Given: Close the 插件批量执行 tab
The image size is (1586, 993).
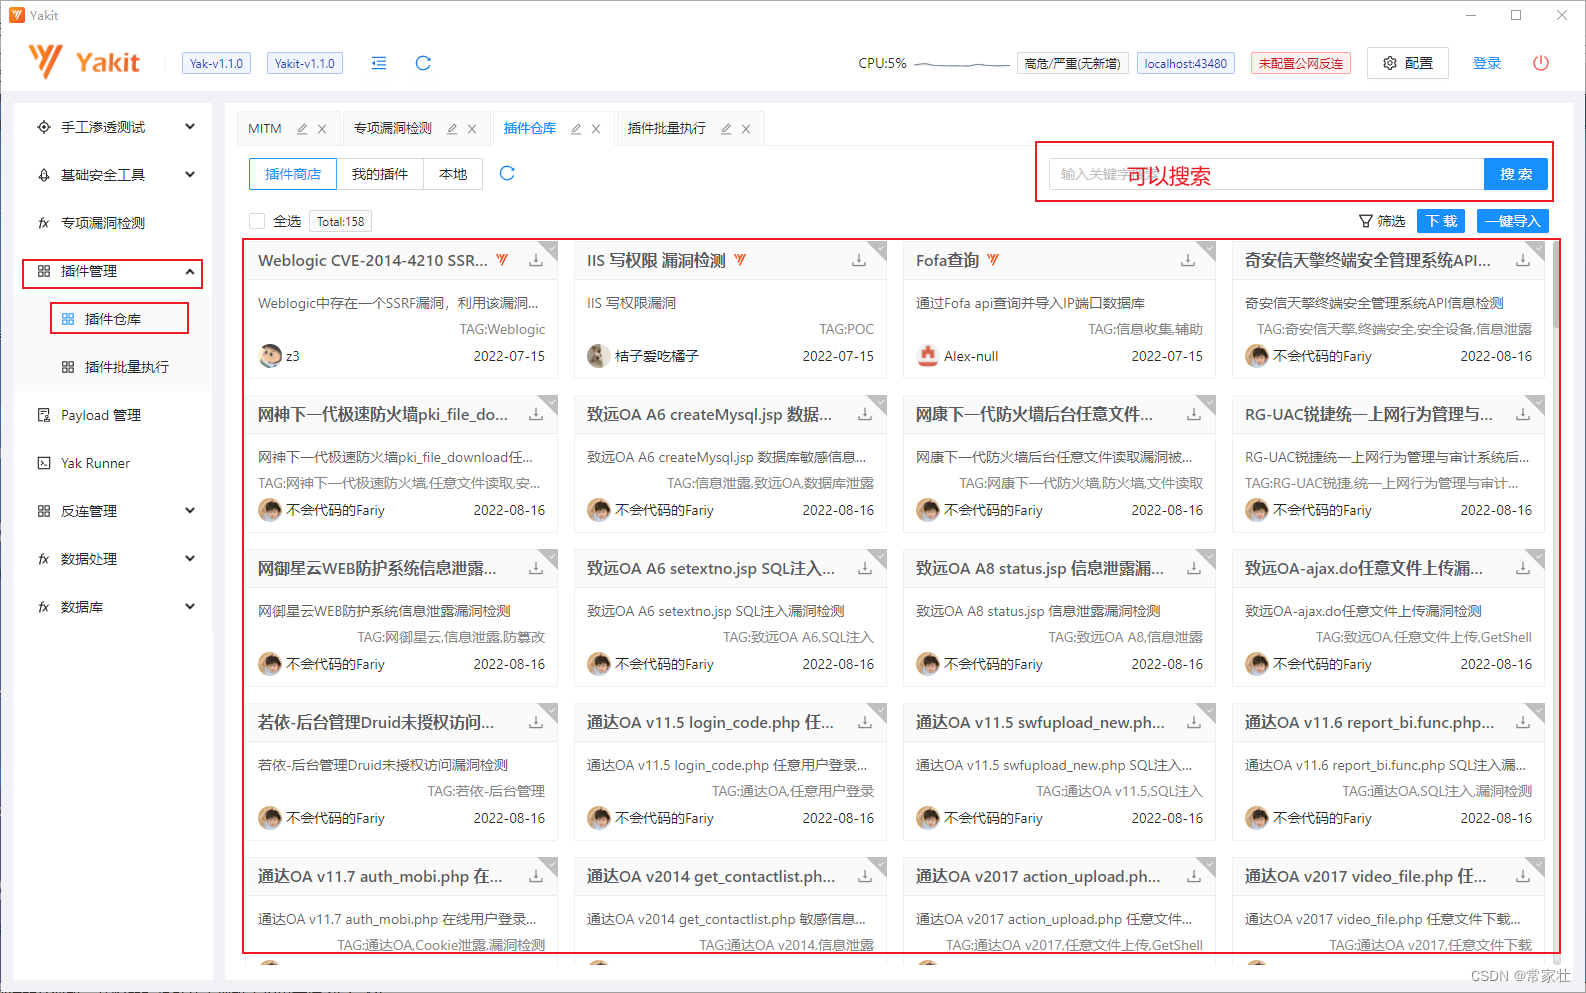Looking at the screenshot, I should click(746, 129).
